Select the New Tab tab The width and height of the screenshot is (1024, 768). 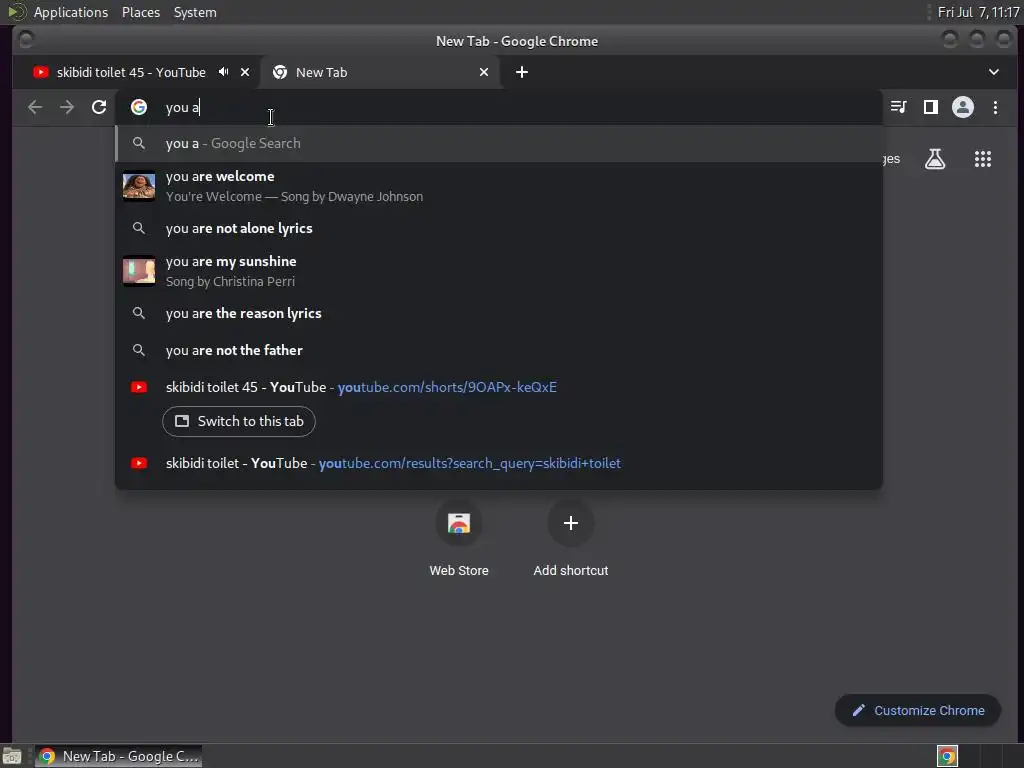pos(380,72)
